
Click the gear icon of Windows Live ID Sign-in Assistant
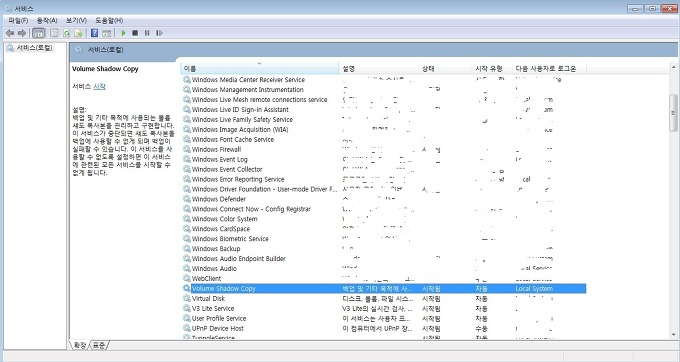186,109
